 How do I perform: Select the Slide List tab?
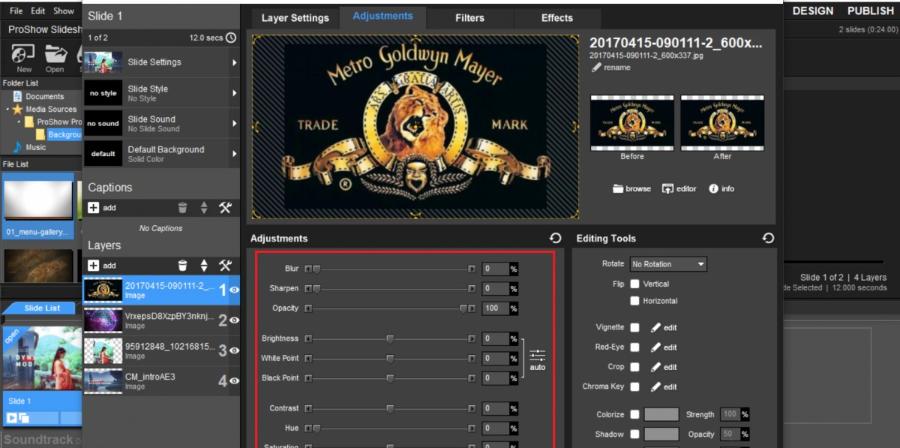42,308
